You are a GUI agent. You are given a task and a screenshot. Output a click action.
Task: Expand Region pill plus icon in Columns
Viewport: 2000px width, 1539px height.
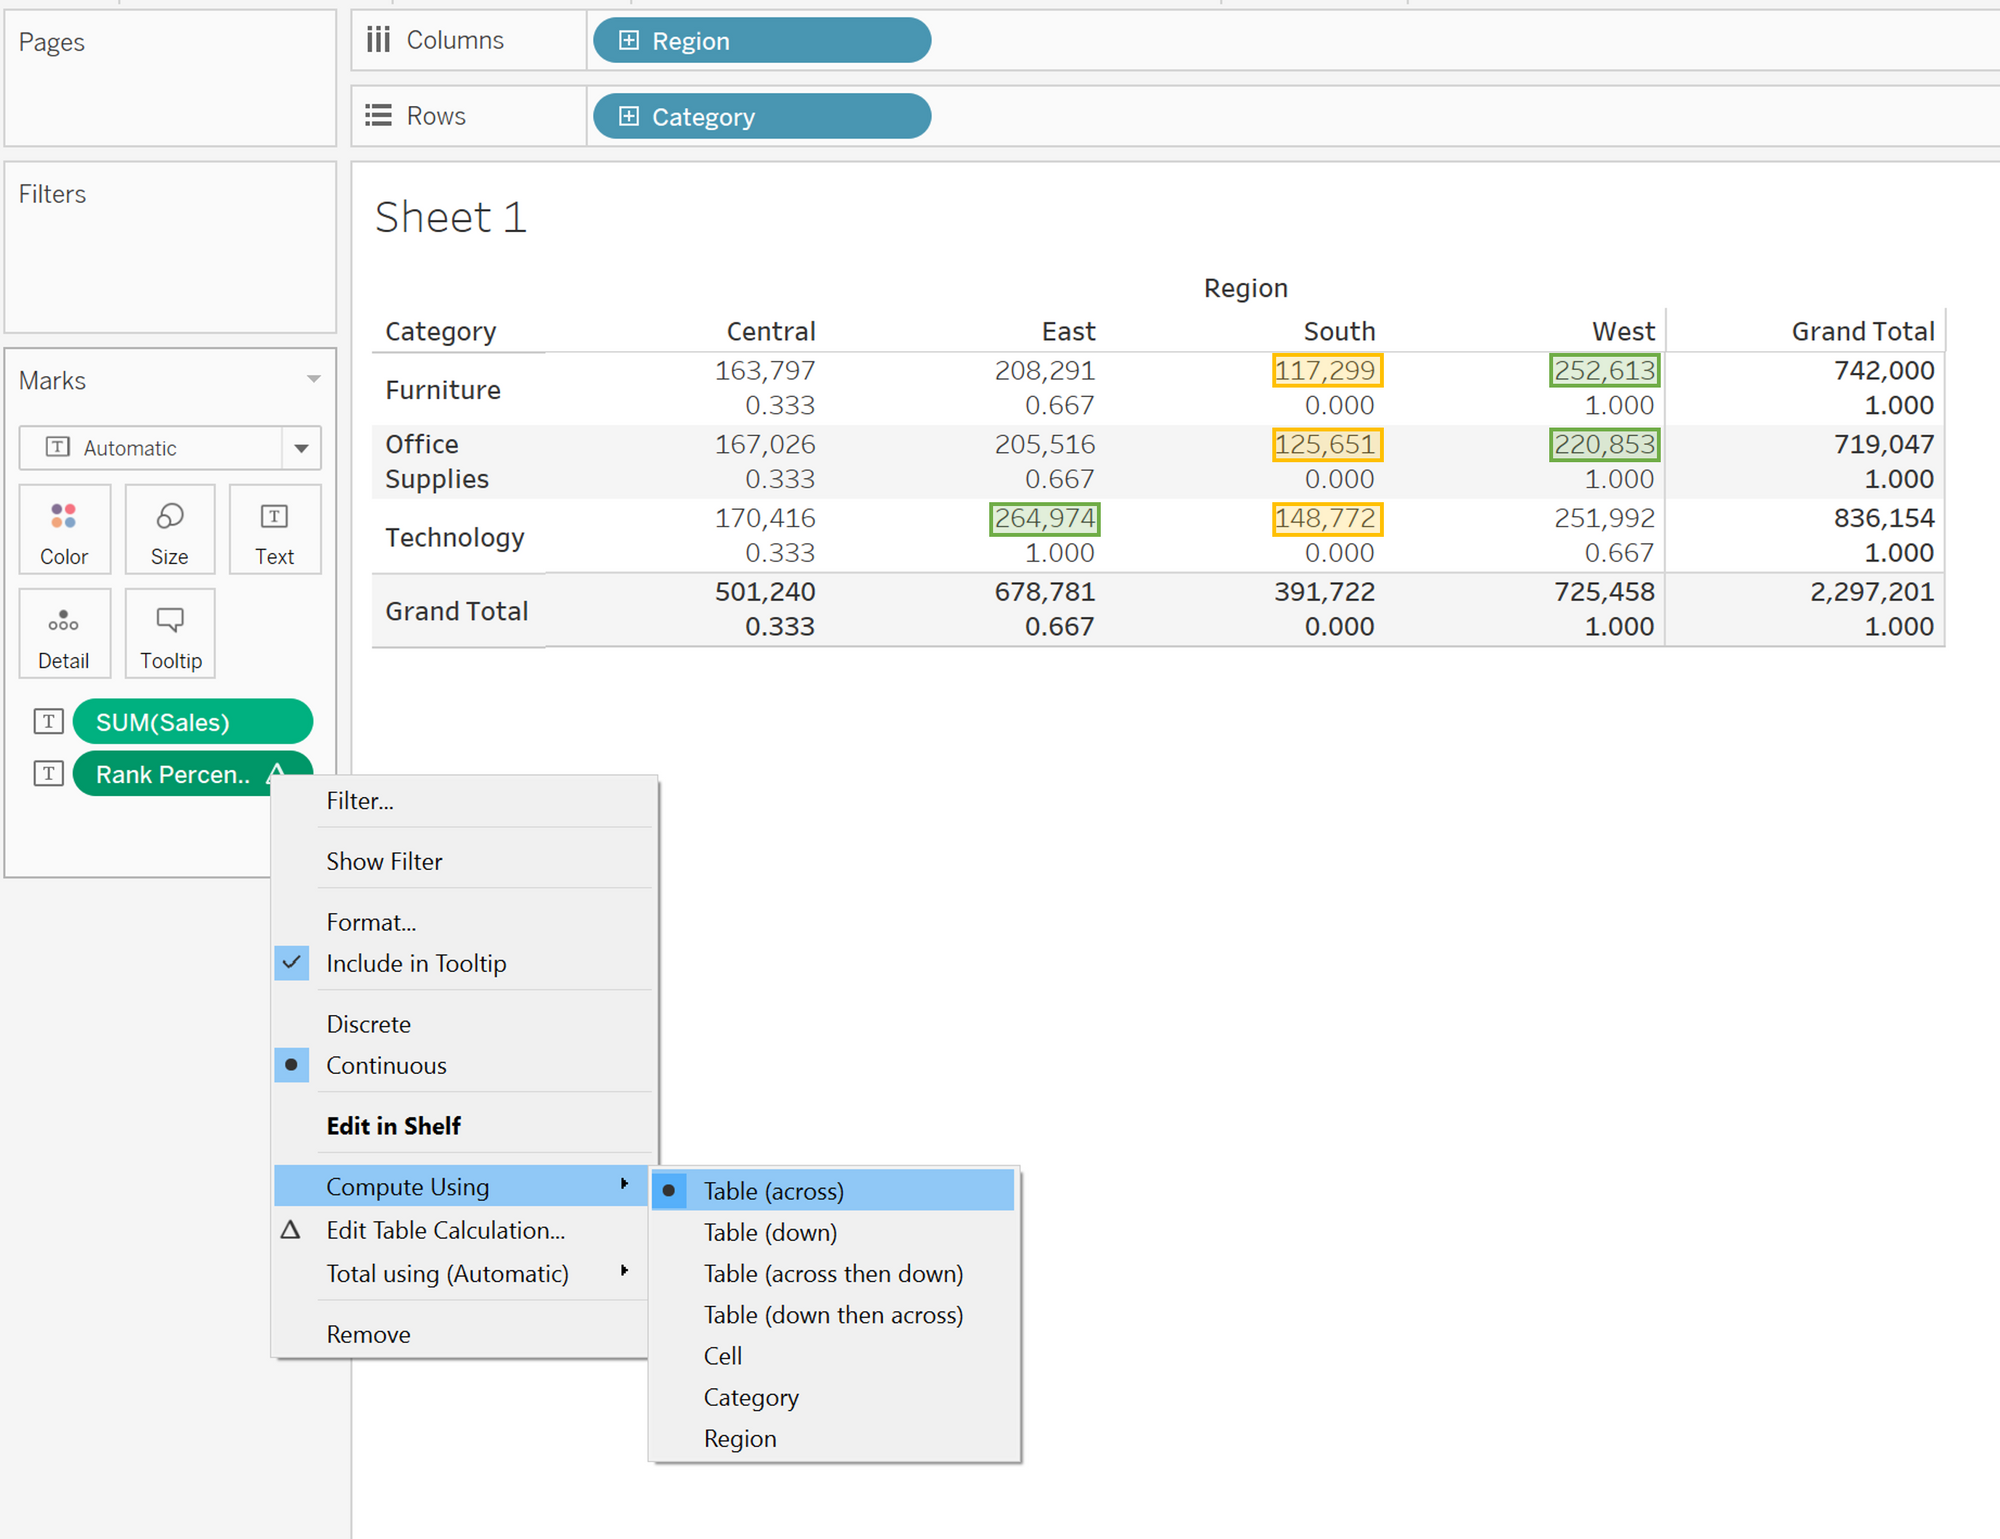[628, 41]
